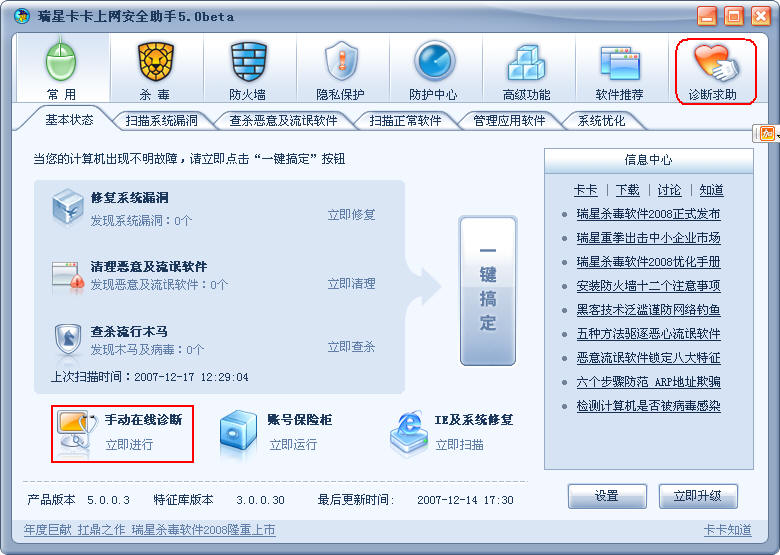This screenshot has height=555, width=780.
Task: Open news link 瑞星杀毒软件2008优化手册
Action: tap(648, 262)
